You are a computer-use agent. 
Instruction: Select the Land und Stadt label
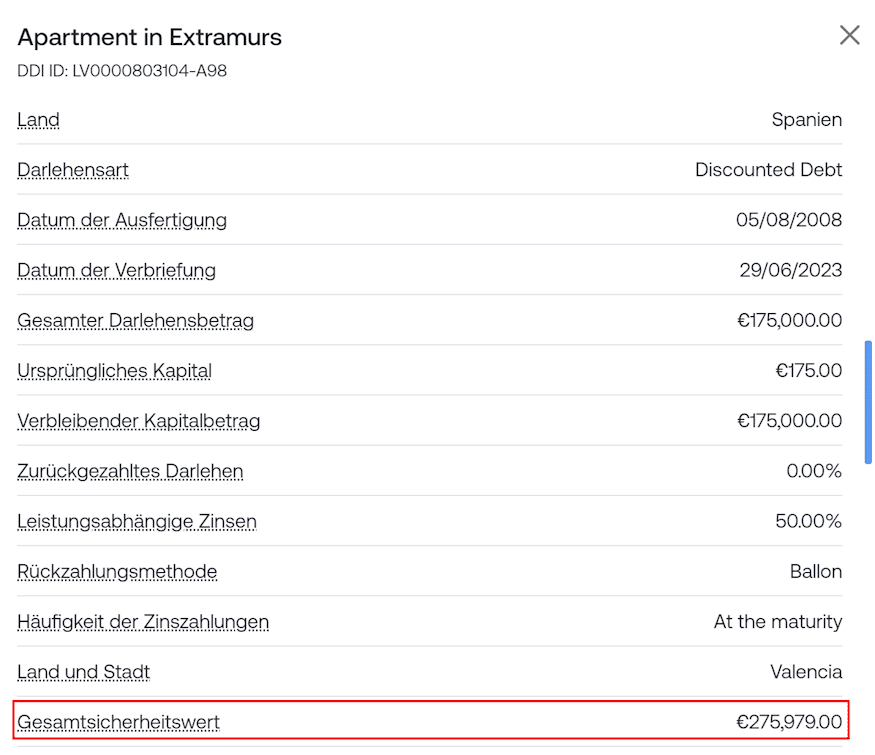coord(83,672)
